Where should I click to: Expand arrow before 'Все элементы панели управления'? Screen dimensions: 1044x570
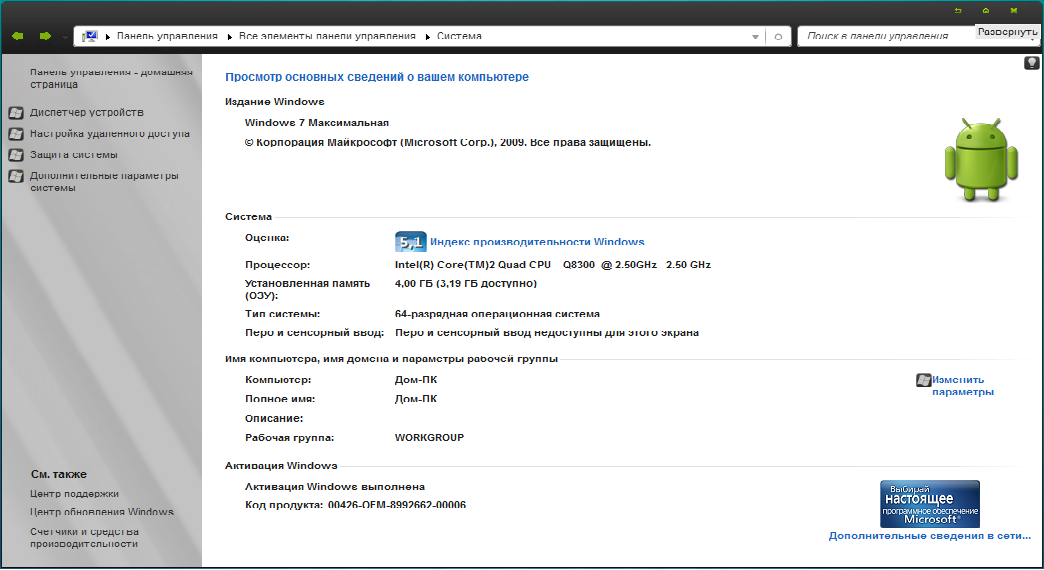(230, 37)
